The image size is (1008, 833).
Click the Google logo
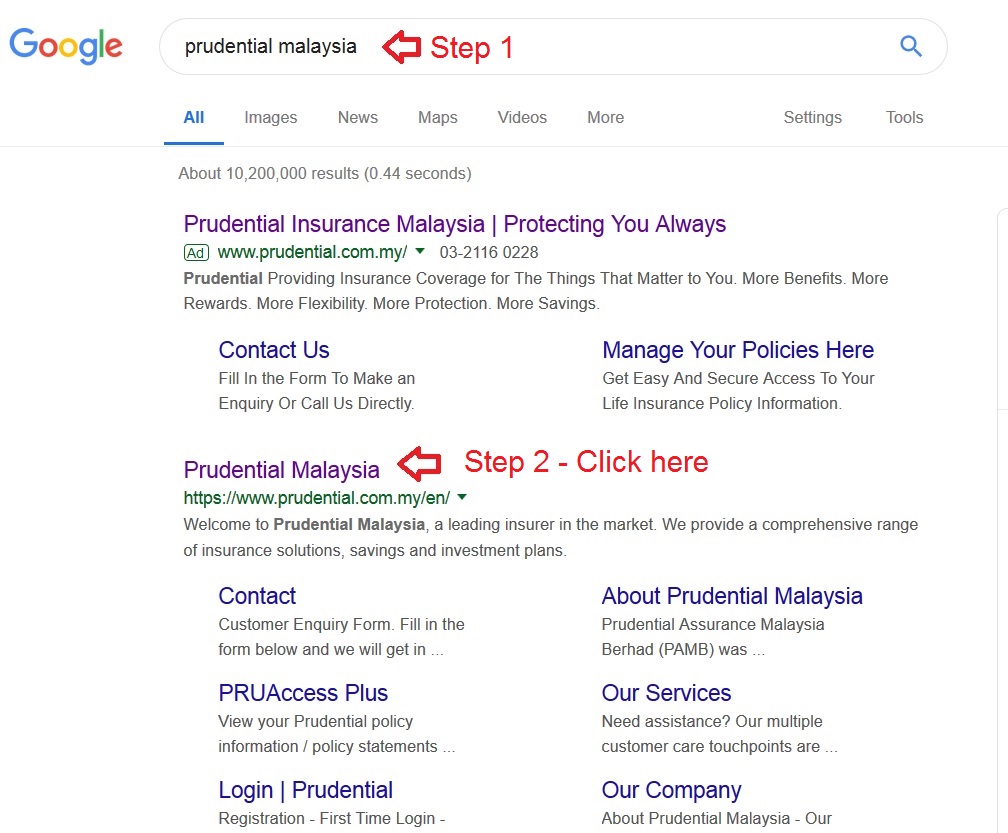[x=66, y=46]
